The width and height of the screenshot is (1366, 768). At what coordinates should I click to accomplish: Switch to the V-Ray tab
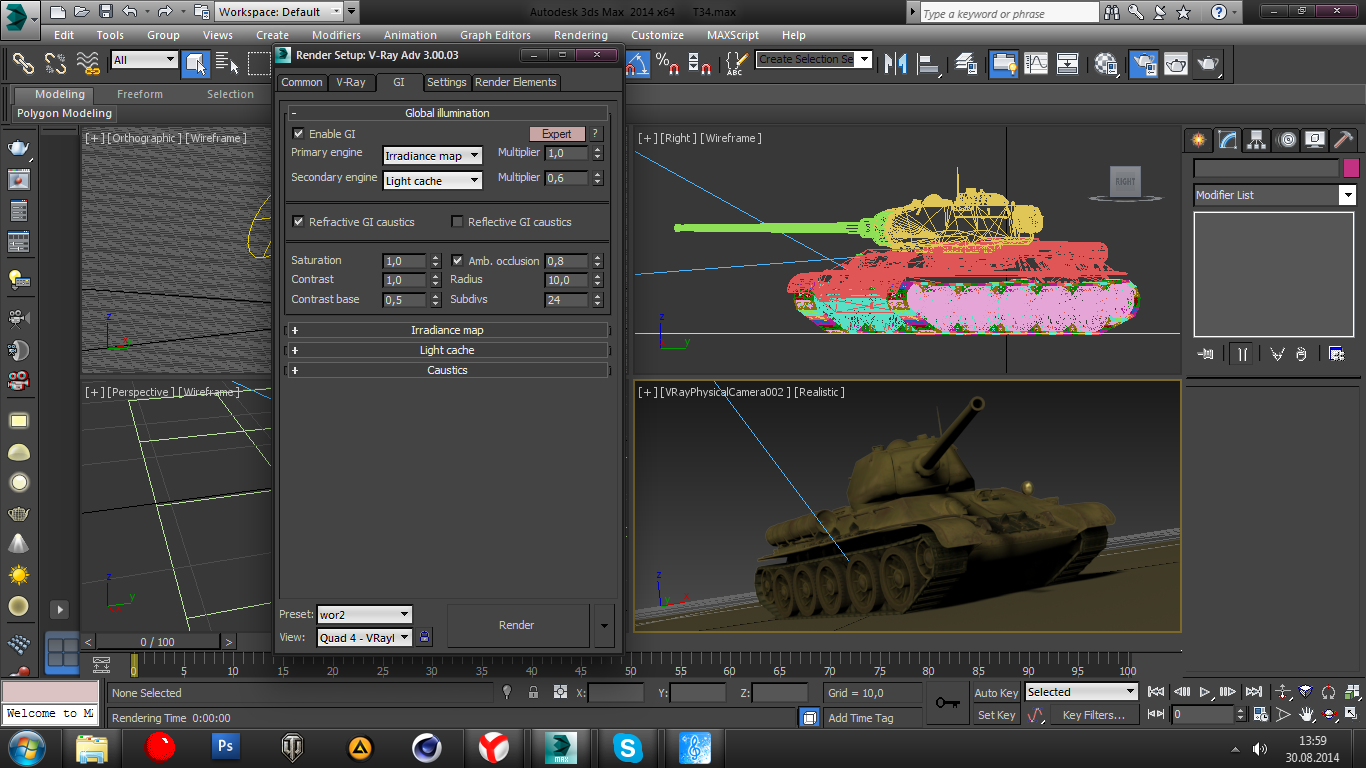click(350, 82)
